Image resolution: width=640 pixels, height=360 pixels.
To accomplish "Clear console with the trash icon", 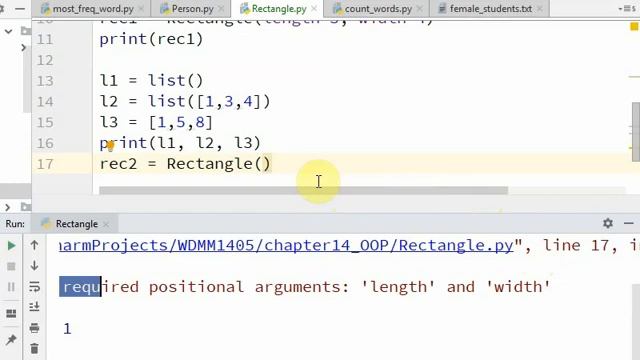I will pos(34,349).
